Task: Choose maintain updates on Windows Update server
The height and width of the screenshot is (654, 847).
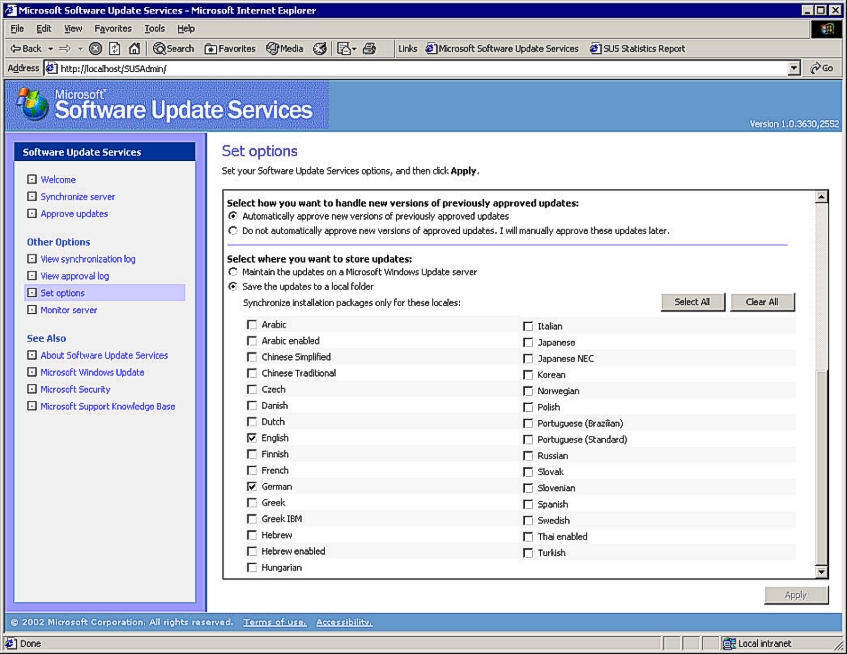Action: coord(233,272)
